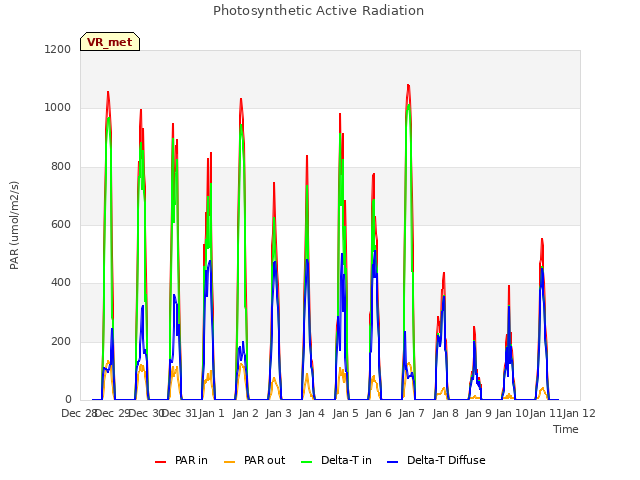Click the 400 y-axis tick label

pyautogui.click(x=61, y=282)
